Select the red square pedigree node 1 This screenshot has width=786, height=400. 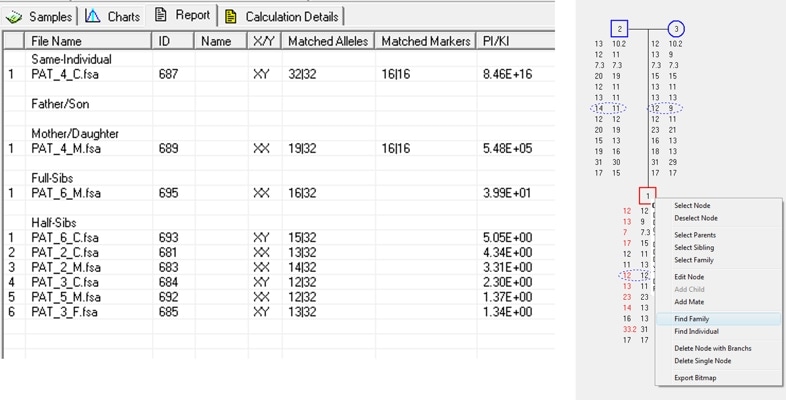tap(648, 195)
